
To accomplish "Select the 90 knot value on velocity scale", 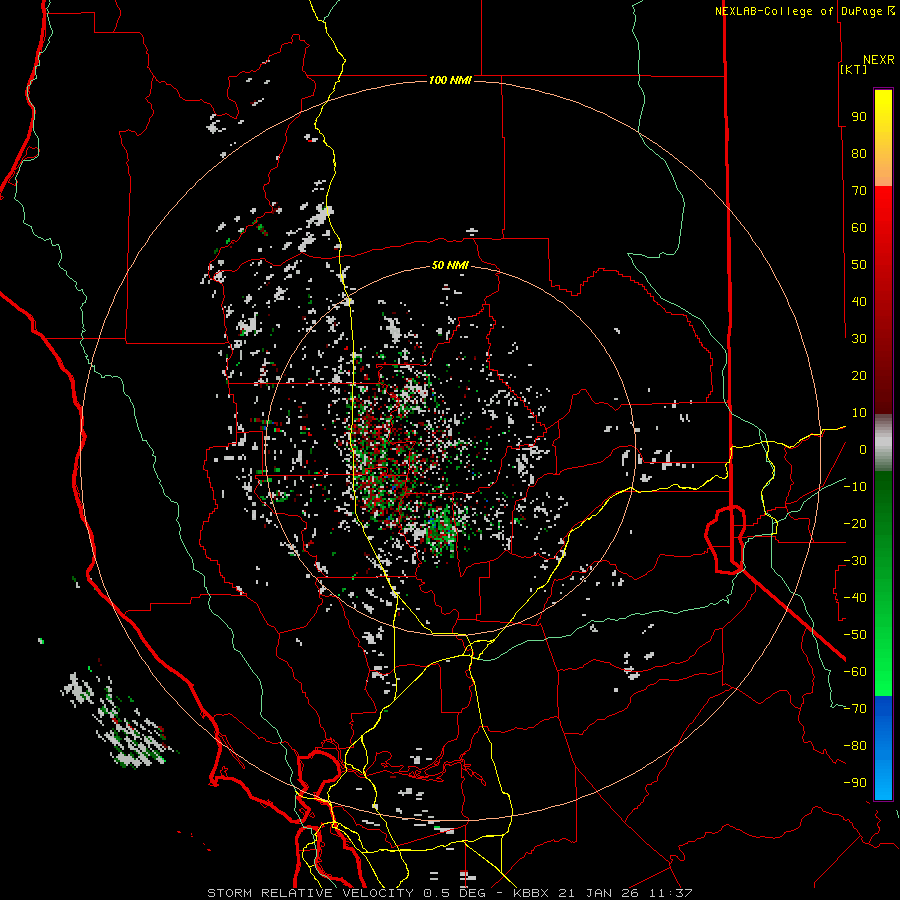I will point(859,117).
